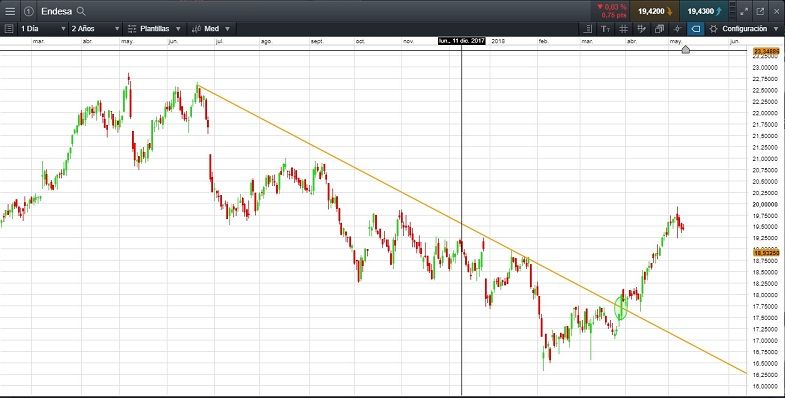Click the candlestick icon beside Med
Viewport: 785px width, 398px height.
[197, 29]
